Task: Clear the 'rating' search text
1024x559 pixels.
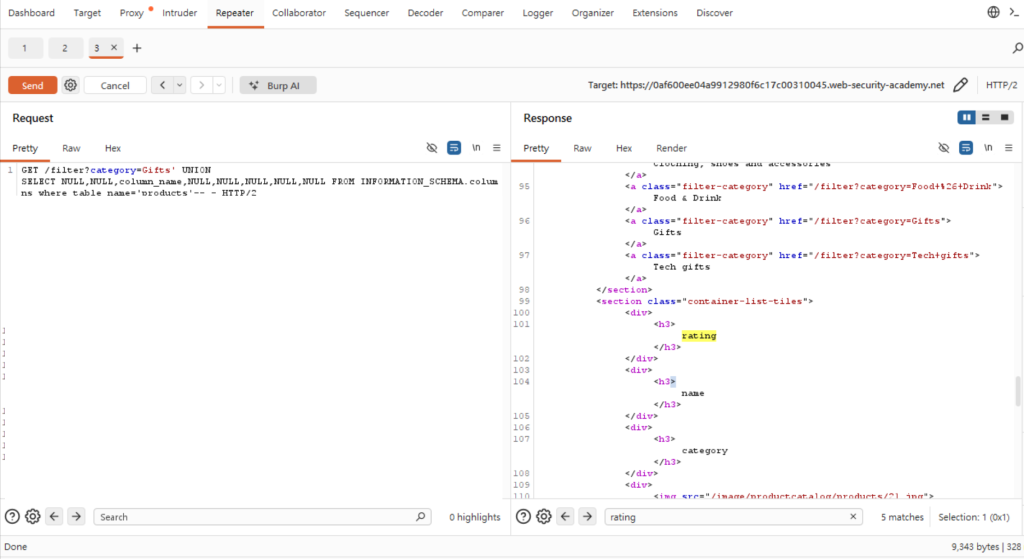Action: [853, 517]
